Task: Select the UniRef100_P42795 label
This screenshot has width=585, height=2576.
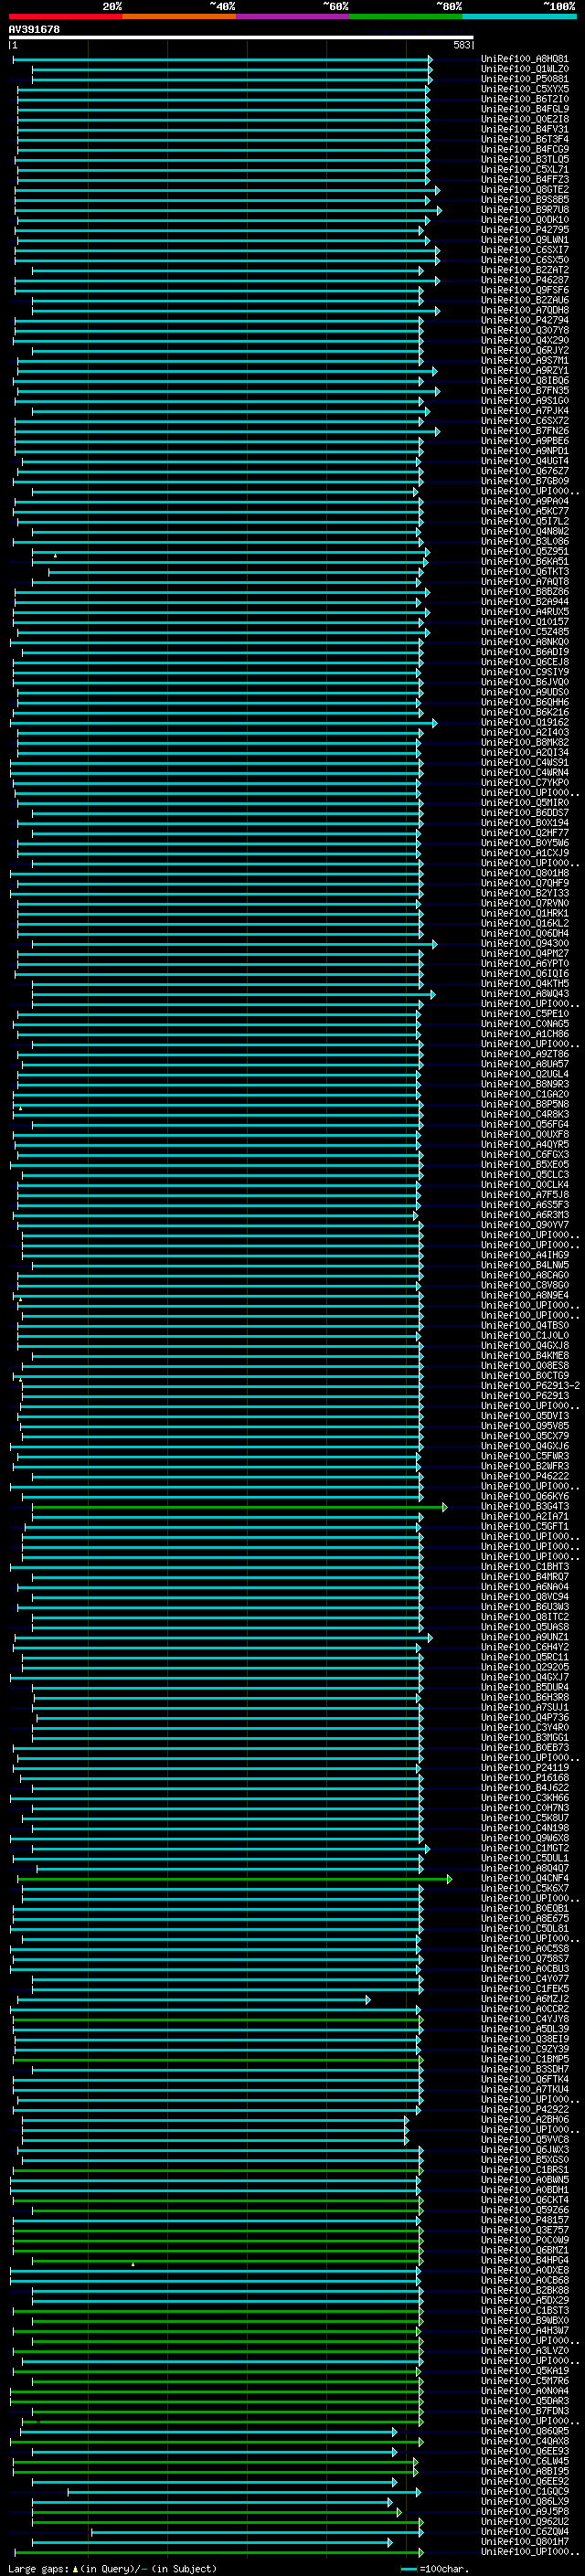Action: [524, 230]
